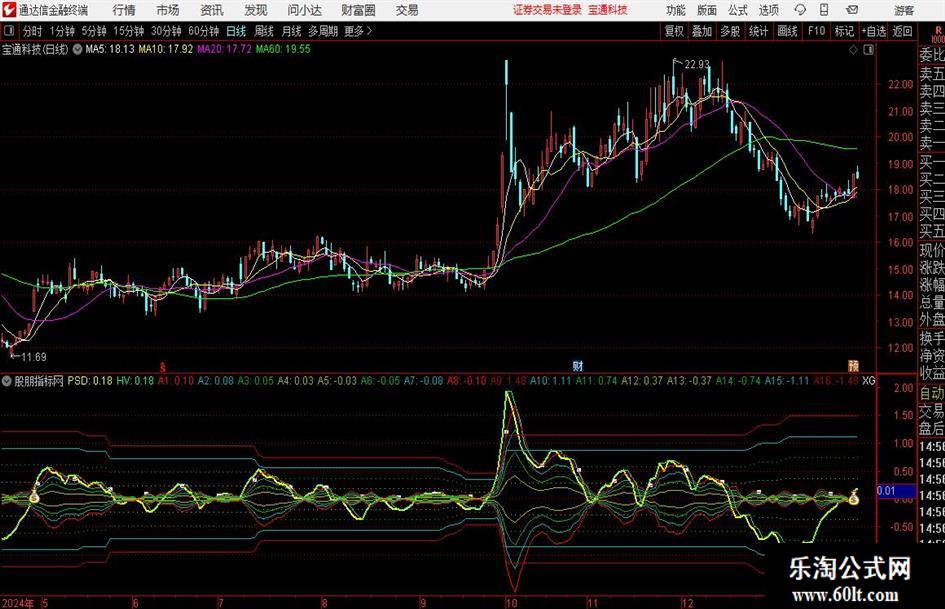This screenshot has height=609, width=945.
Task: Open 多周期 multi-period view
Action: pyautogui.click(x=323, y=31)
